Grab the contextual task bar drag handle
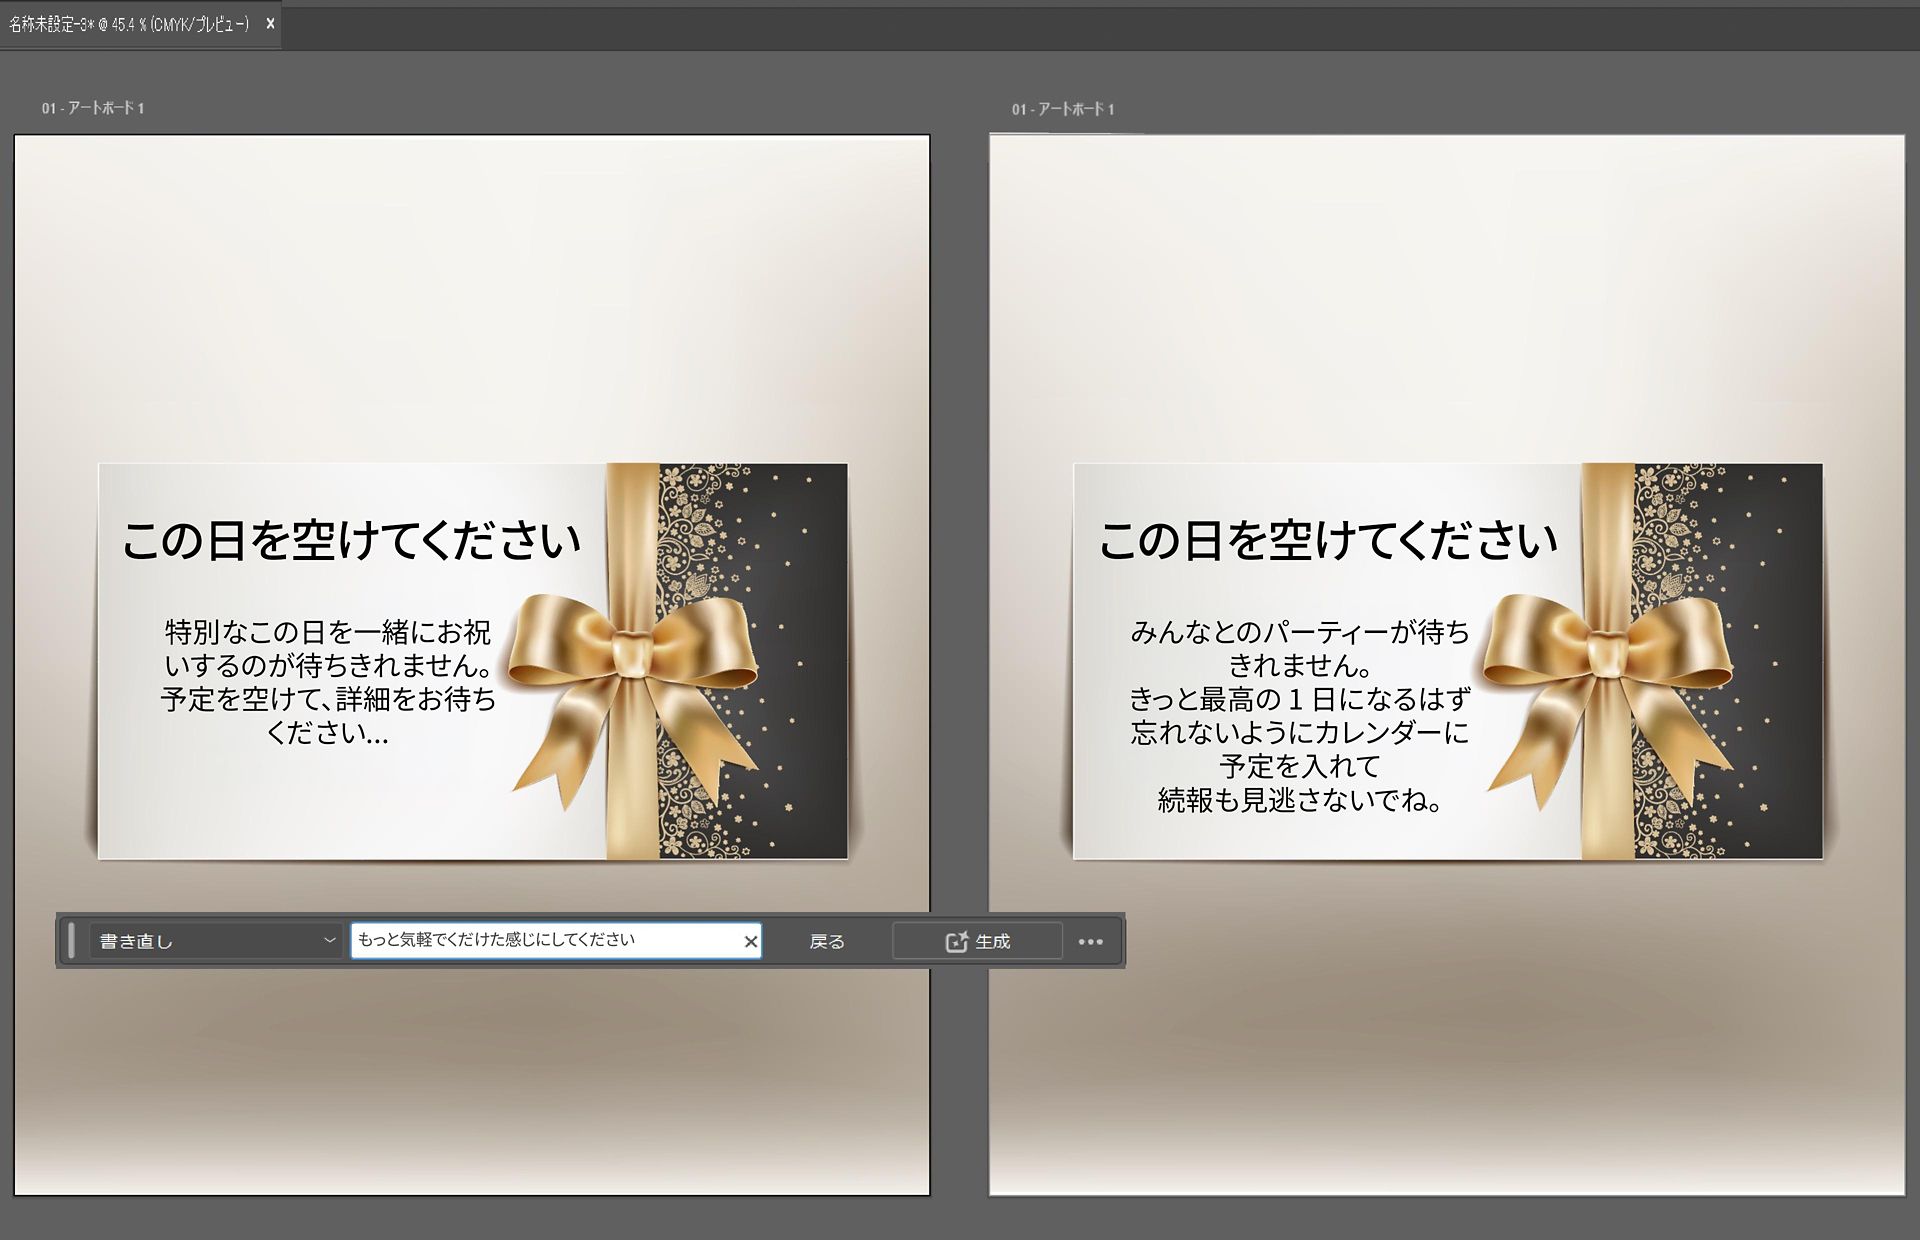Image resolution: width=1920 pixels, height=1240 pixels. (x=71, y=941)
